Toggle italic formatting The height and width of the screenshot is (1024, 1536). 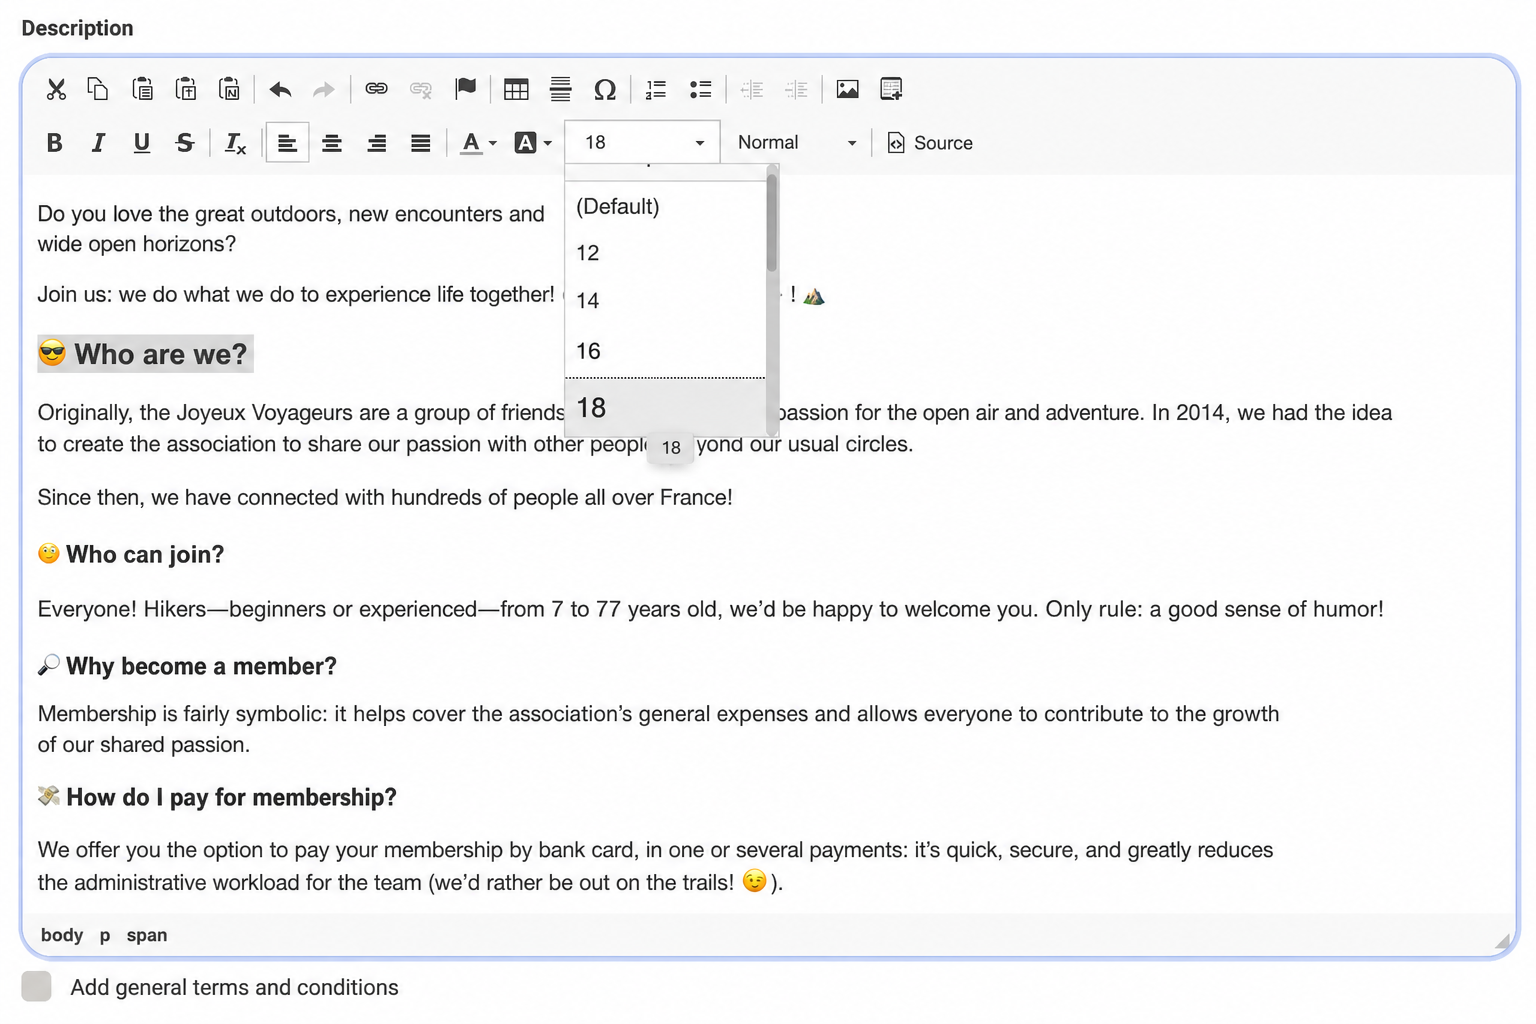click(98, 143)
